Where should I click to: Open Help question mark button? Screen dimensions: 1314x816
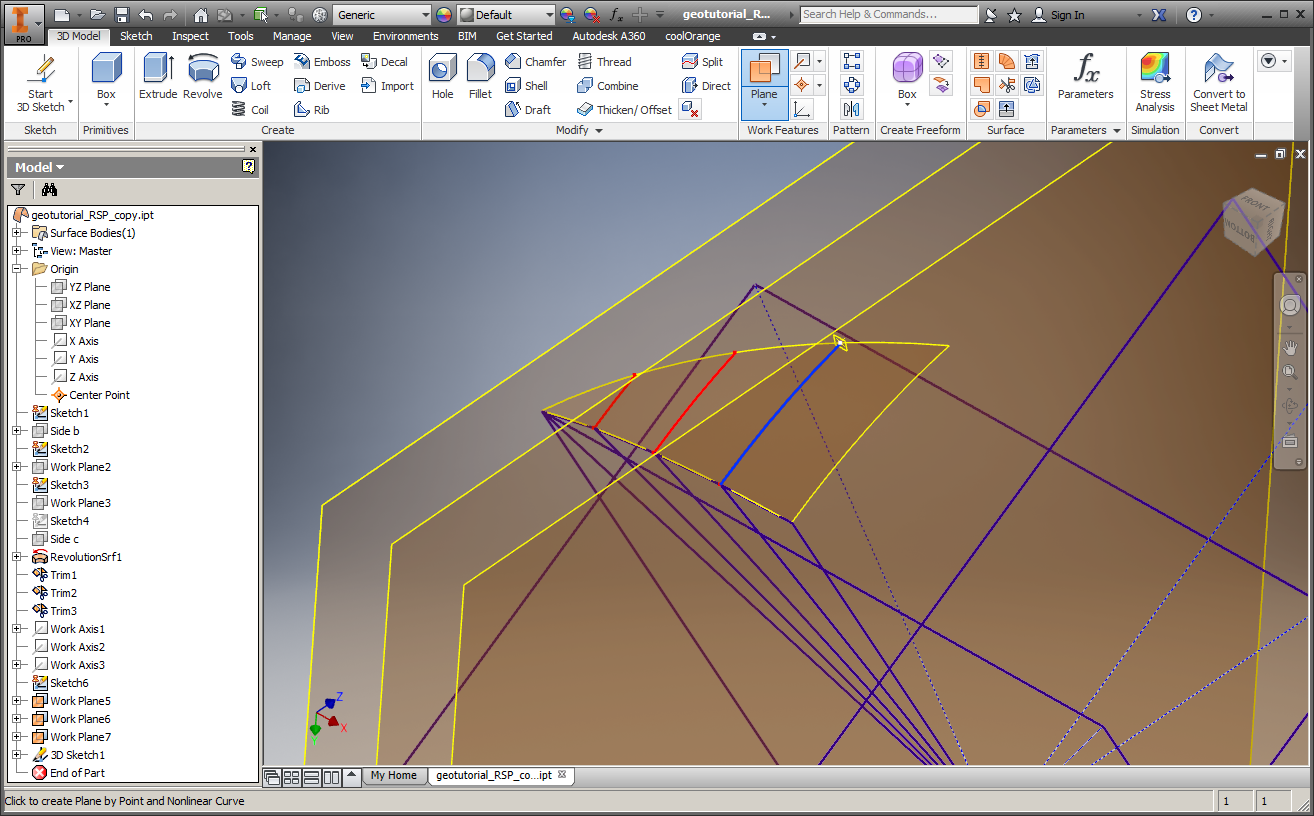(1193, 15)
